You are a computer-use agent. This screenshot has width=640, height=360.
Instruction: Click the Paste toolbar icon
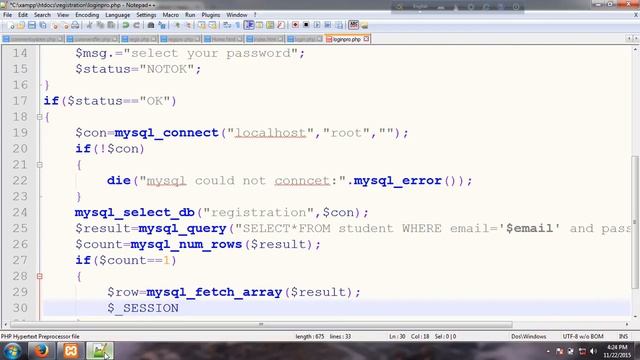111,25
